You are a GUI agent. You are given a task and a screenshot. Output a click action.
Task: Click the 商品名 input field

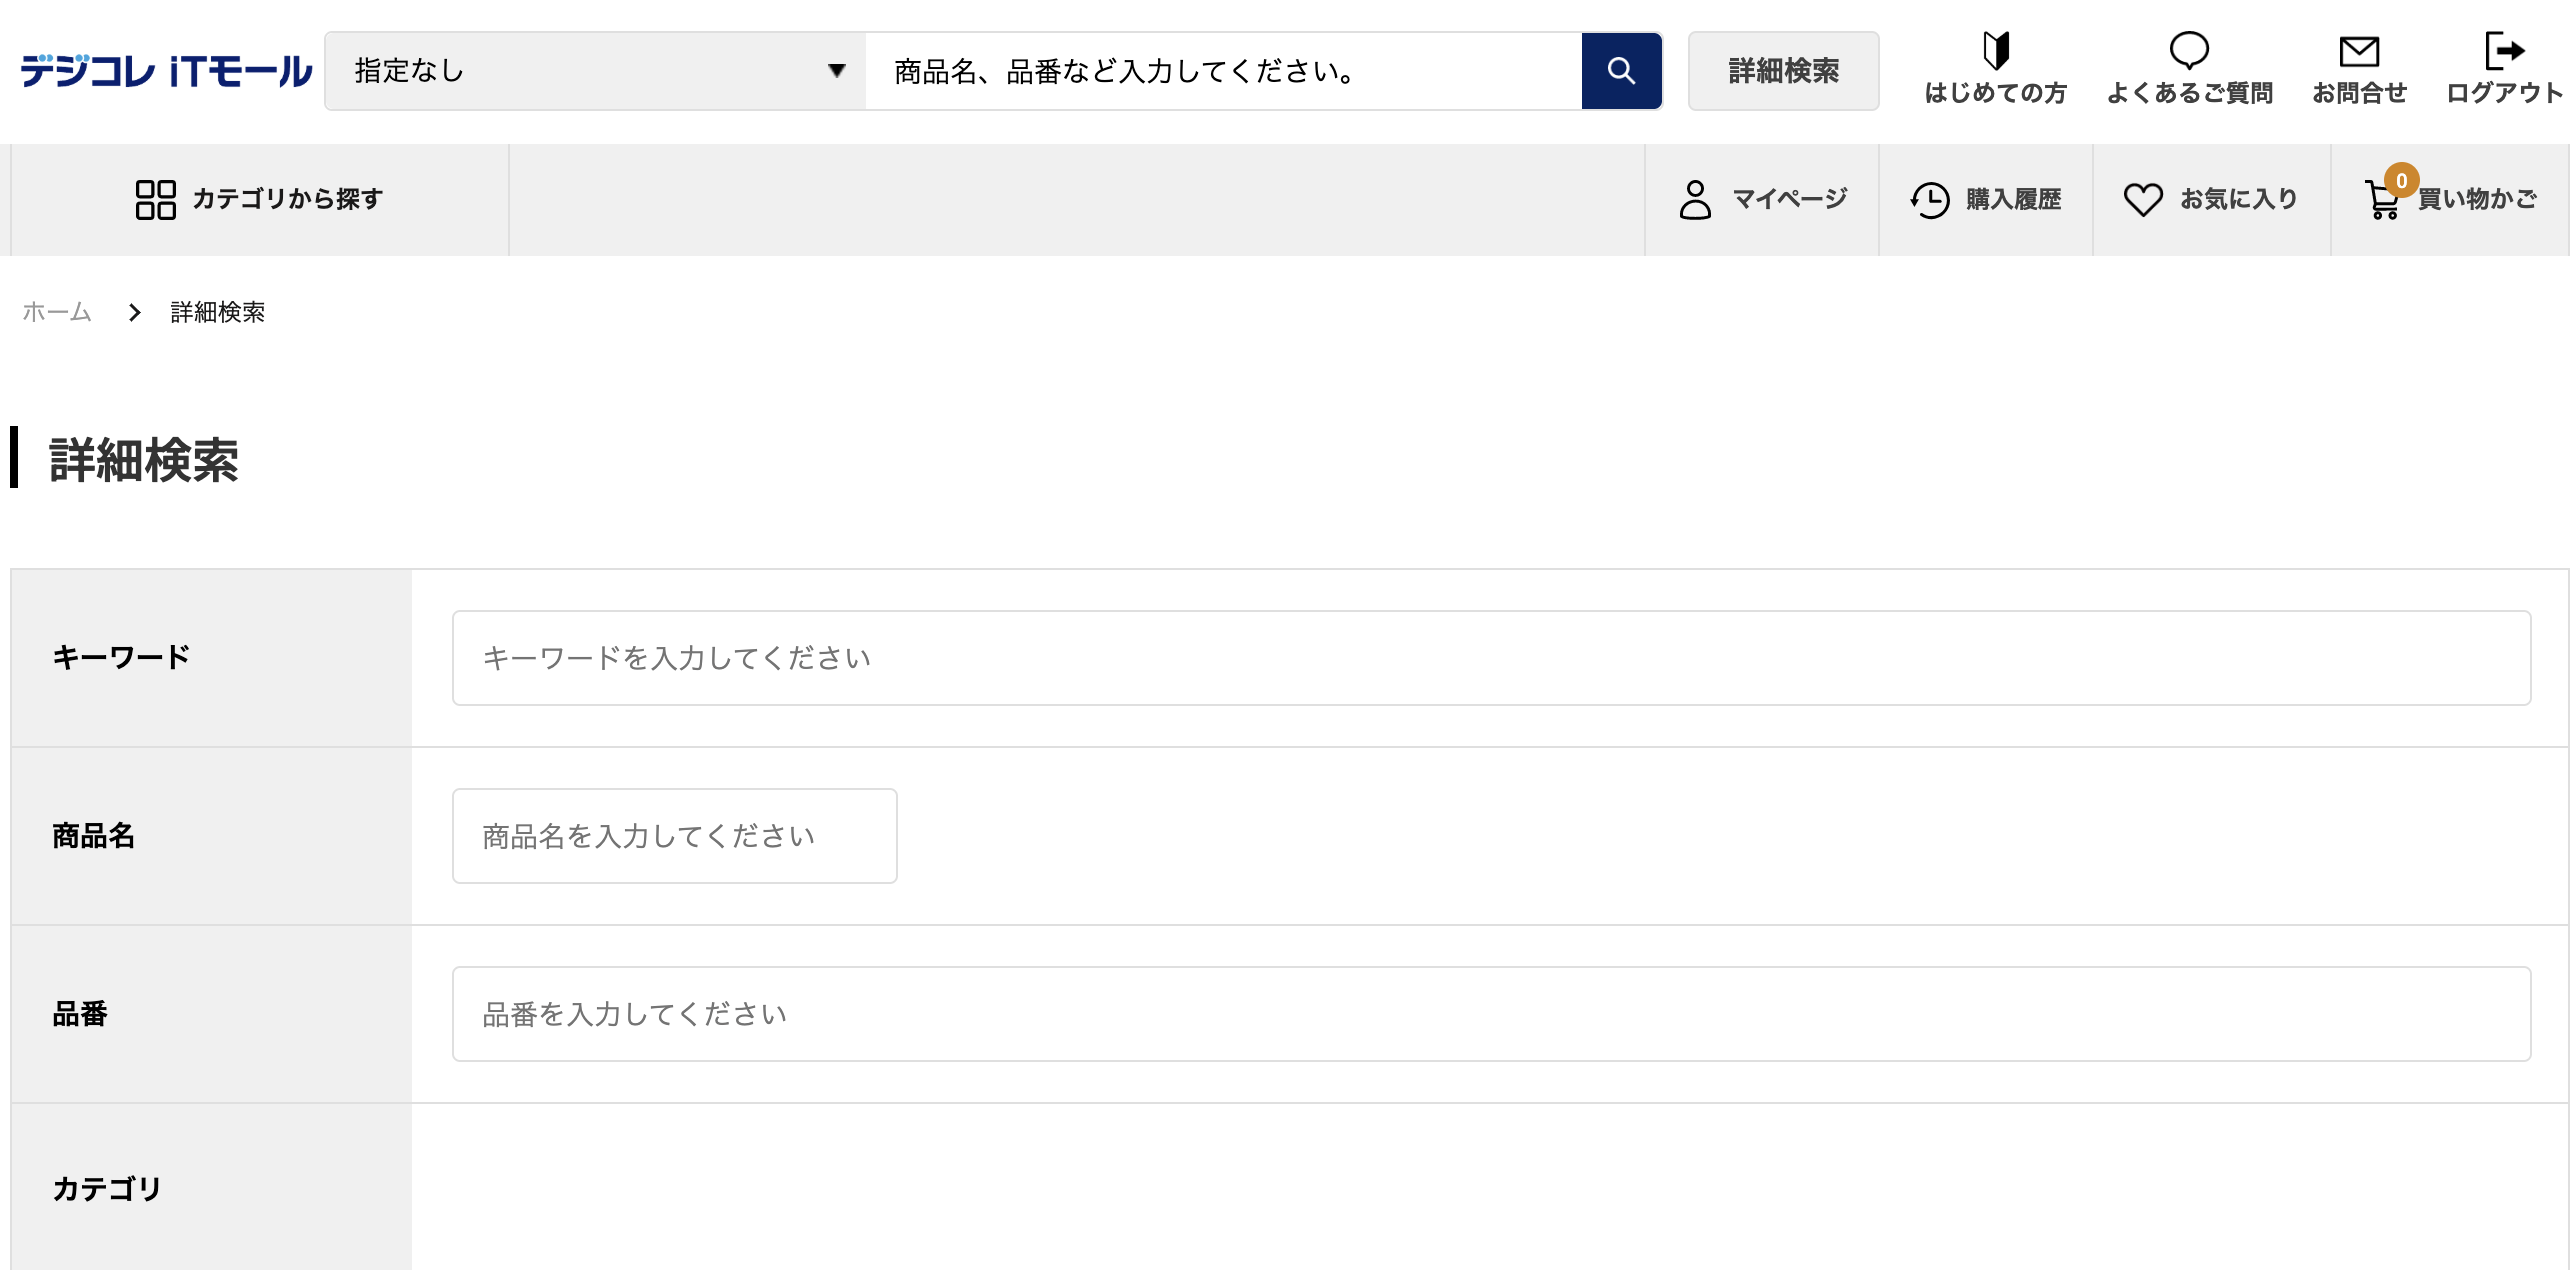[x=675, y=835]
